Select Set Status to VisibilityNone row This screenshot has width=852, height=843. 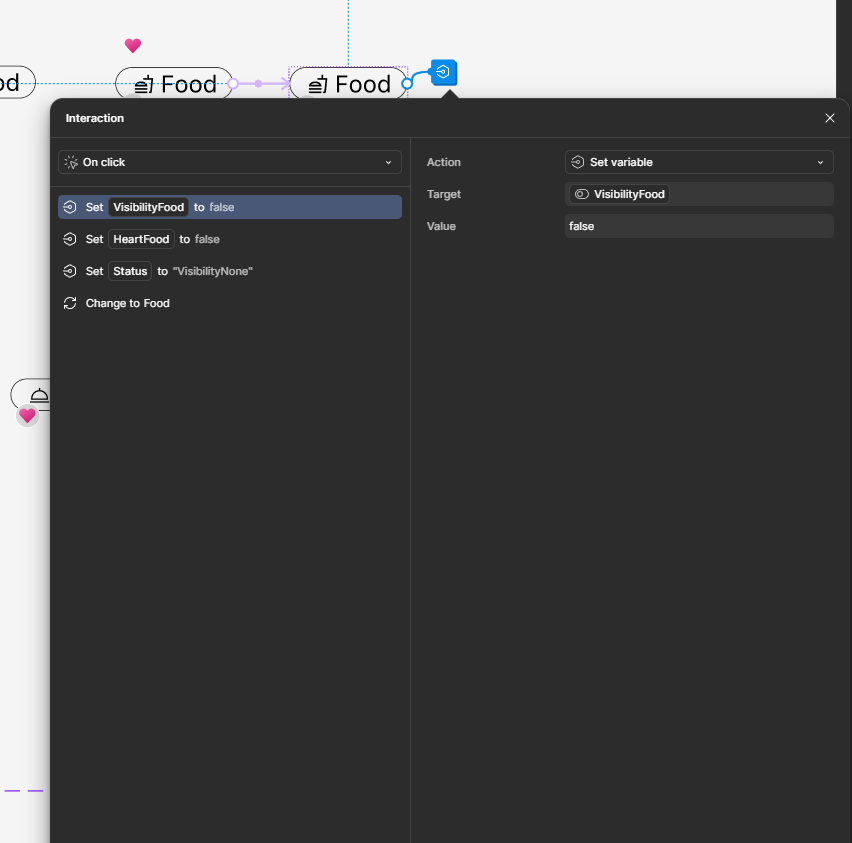coord(229,271)
